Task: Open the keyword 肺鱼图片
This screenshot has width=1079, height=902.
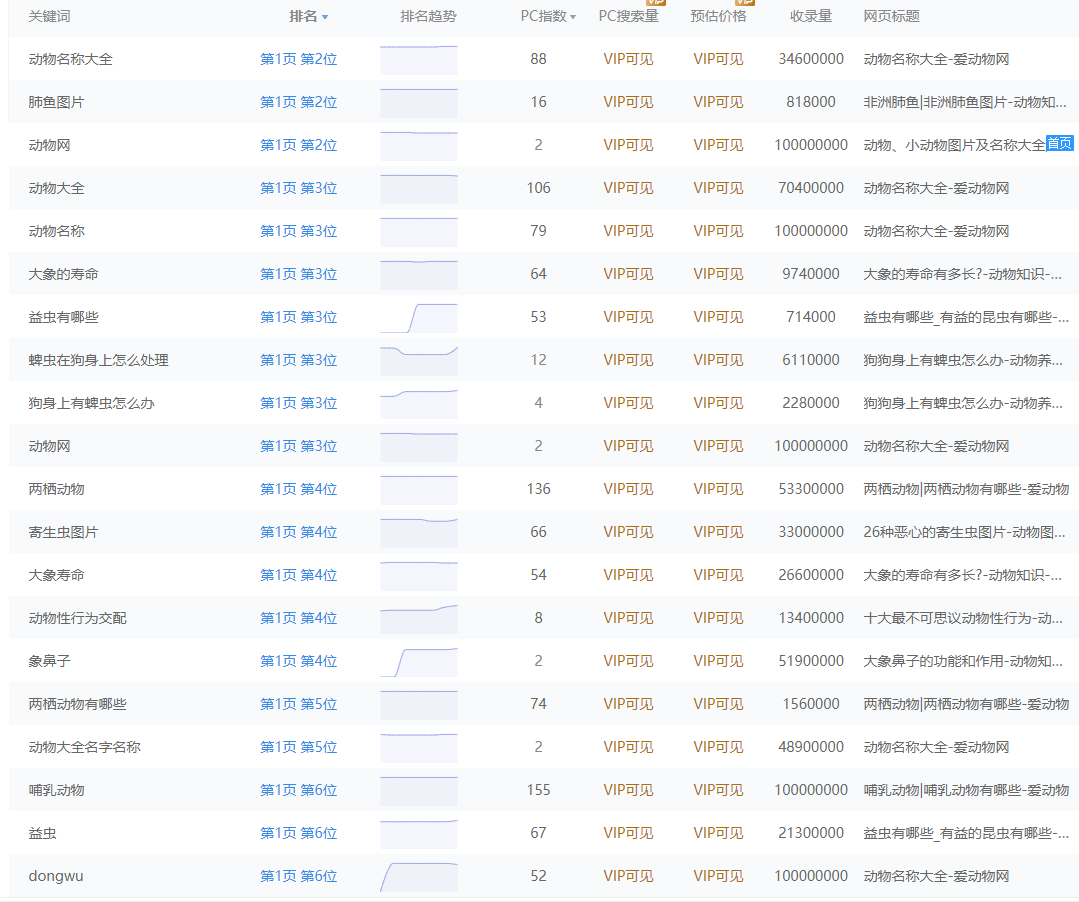Action: tap(56, 103)
